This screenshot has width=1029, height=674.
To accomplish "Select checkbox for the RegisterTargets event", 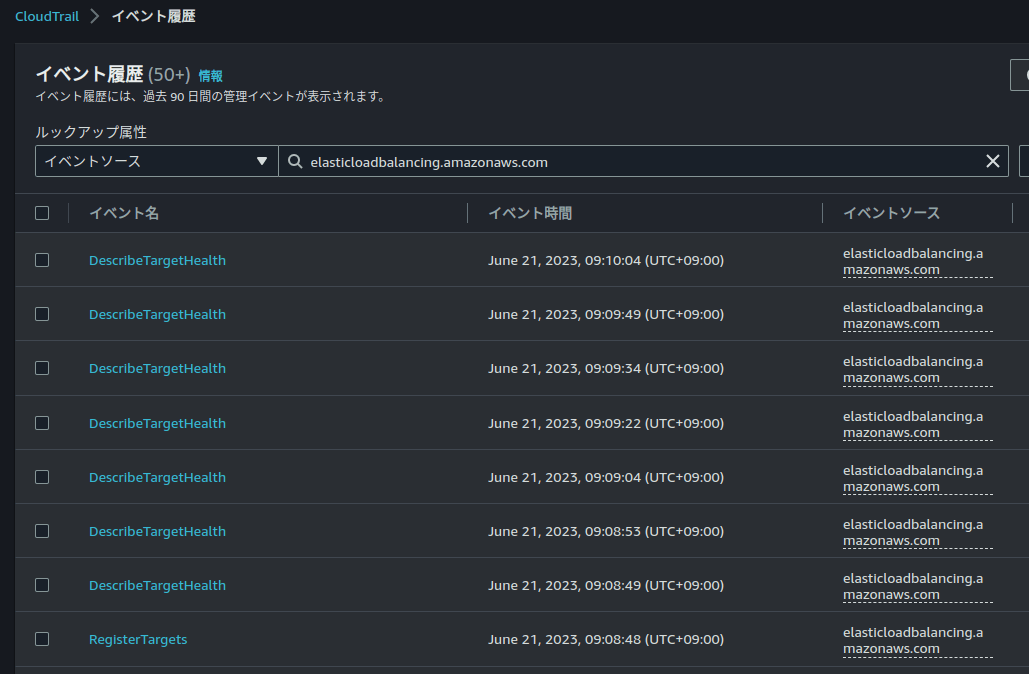I will pyautogui.click(x=42, y=639).
